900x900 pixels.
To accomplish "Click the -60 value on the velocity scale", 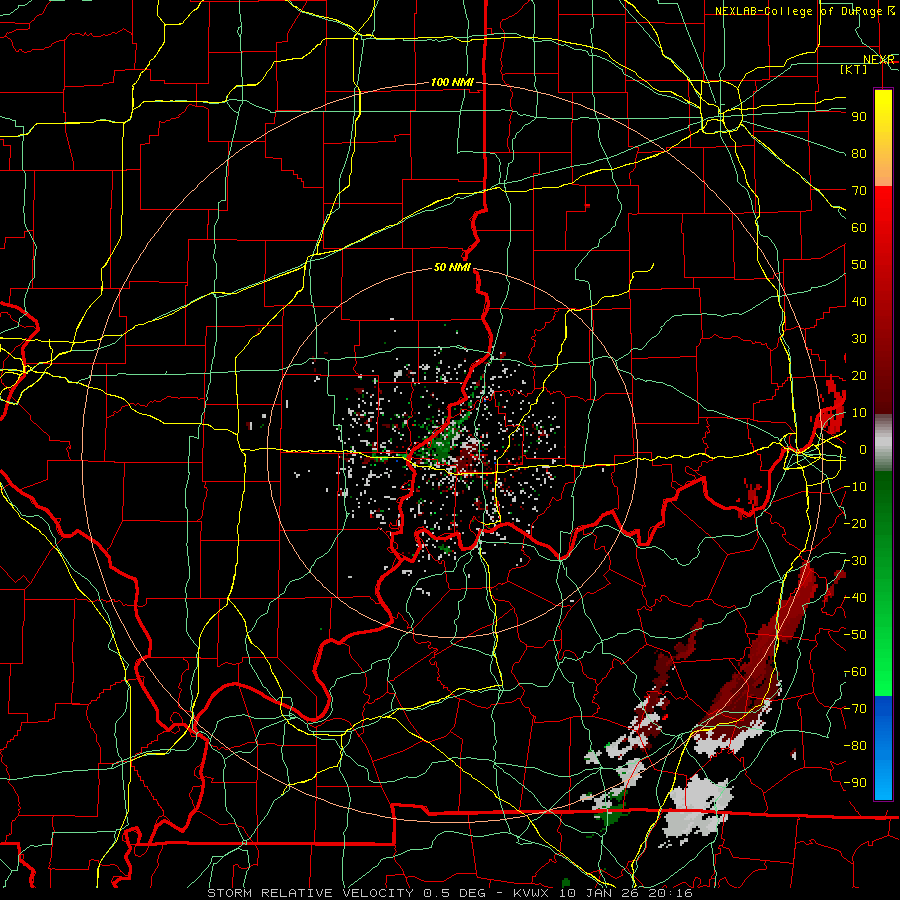I will coord(856,672).
